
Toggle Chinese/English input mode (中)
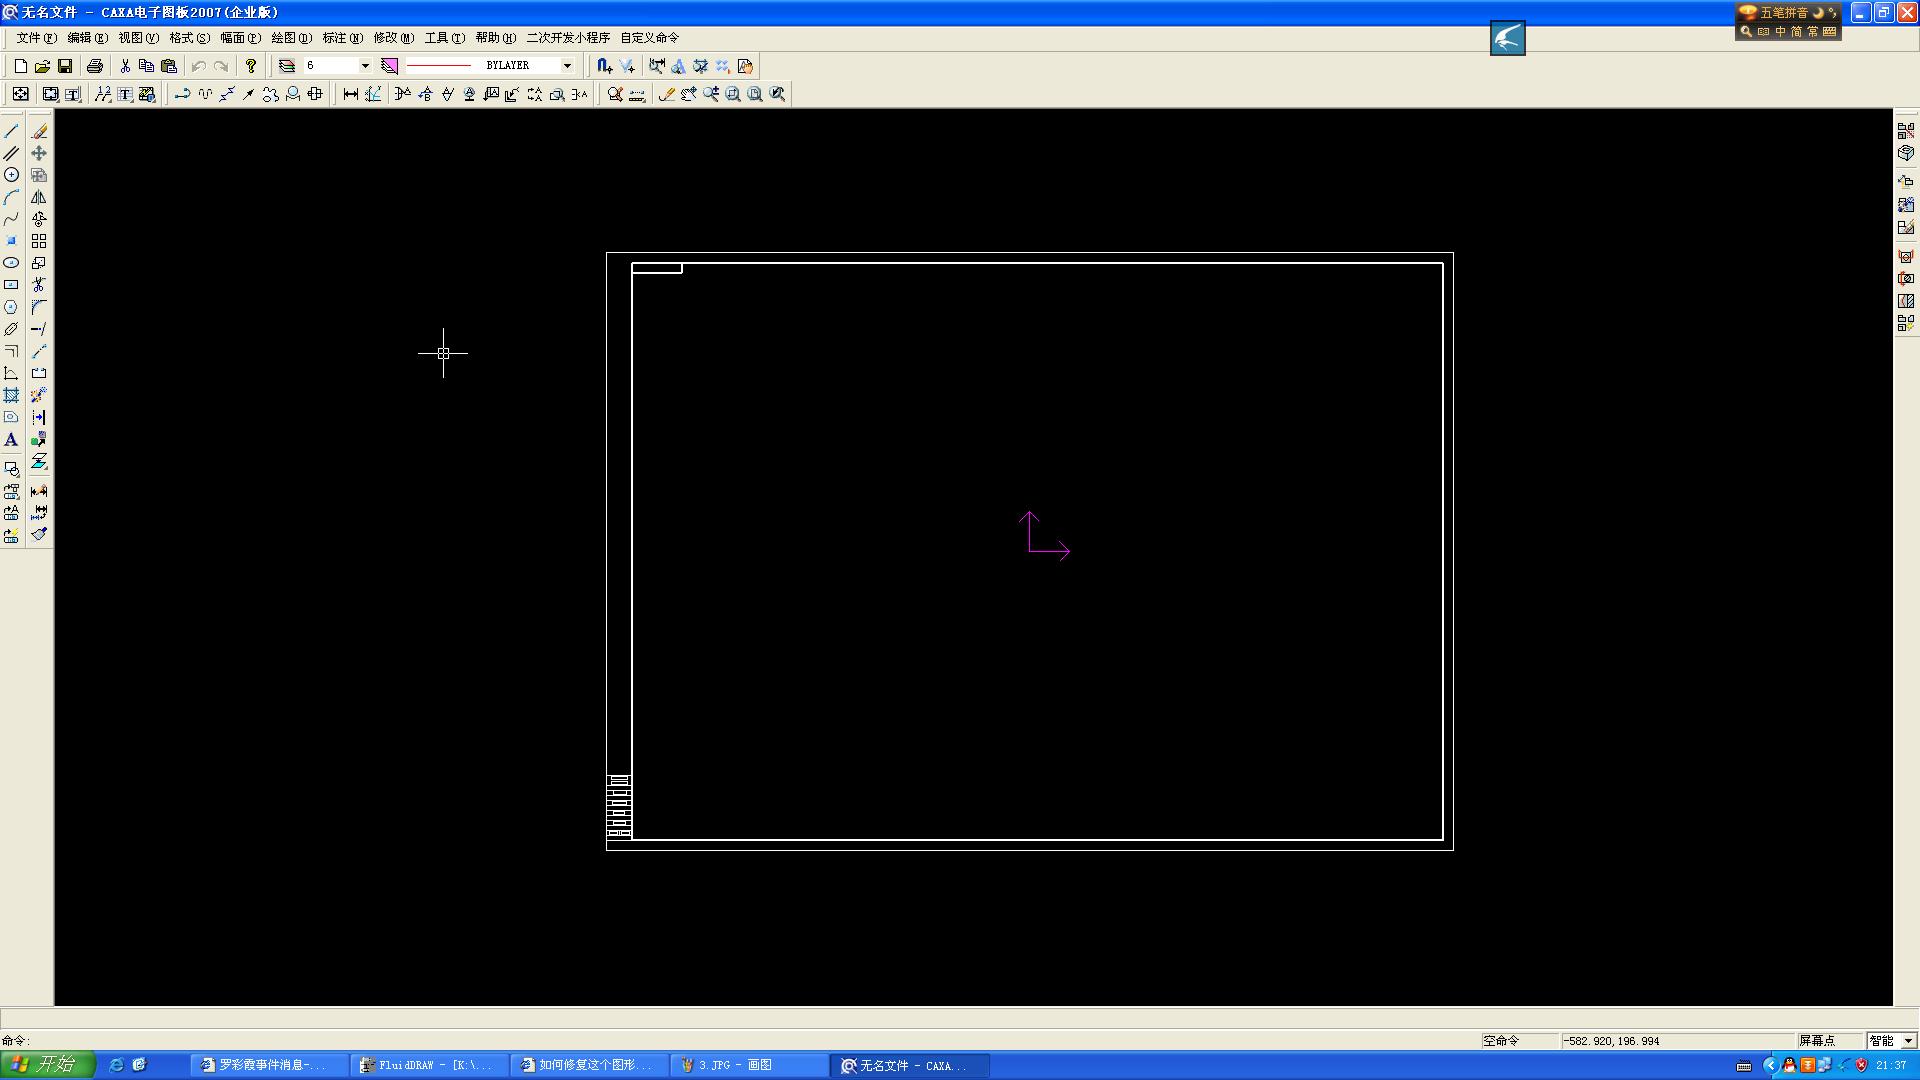pos(1781,32)
